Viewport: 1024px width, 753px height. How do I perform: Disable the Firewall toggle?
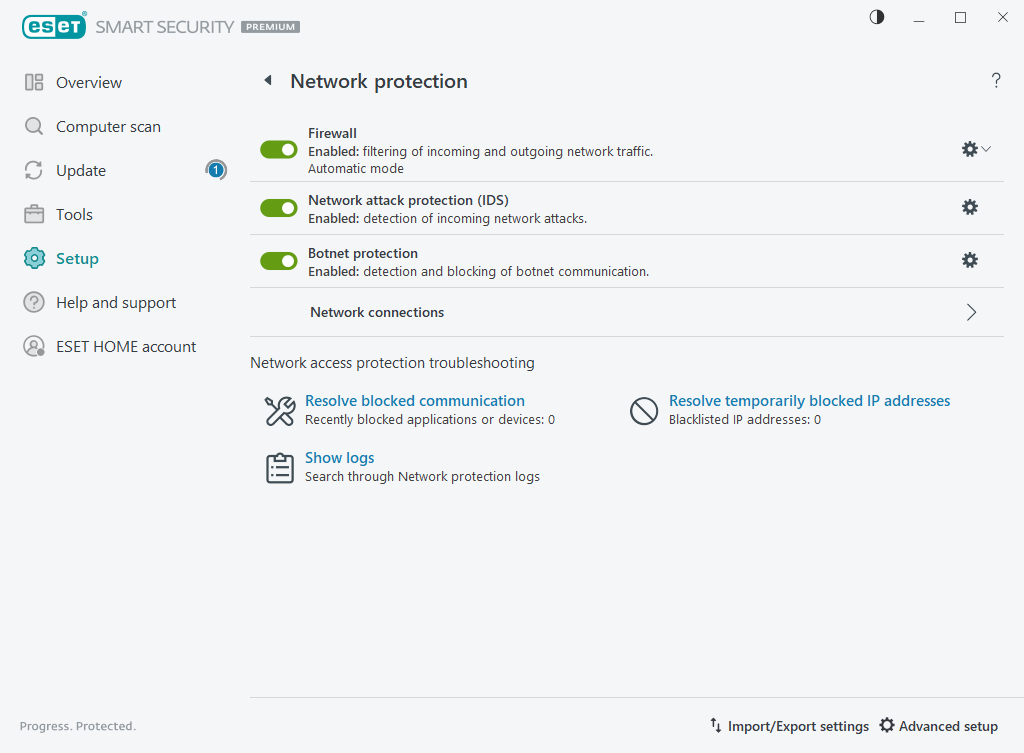[x=278, y=148]
